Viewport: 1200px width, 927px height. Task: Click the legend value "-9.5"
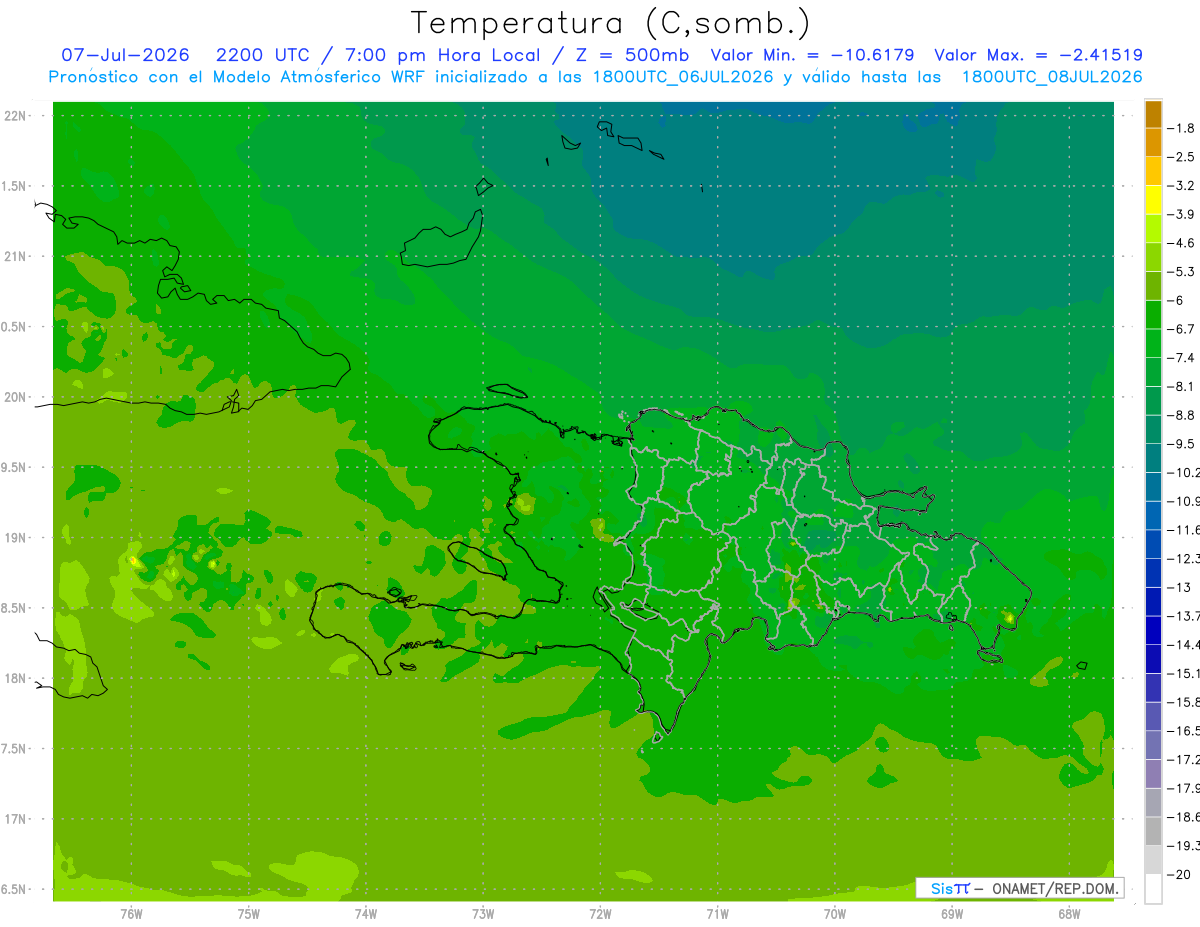click(x=1181, y=444)
